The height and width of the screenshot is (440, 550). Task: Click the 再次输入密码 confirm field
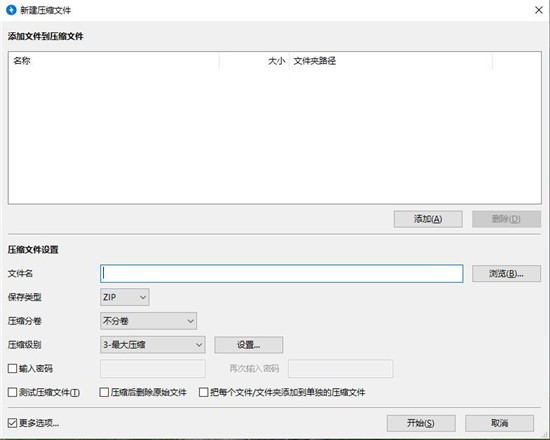(x=340, y=369)
